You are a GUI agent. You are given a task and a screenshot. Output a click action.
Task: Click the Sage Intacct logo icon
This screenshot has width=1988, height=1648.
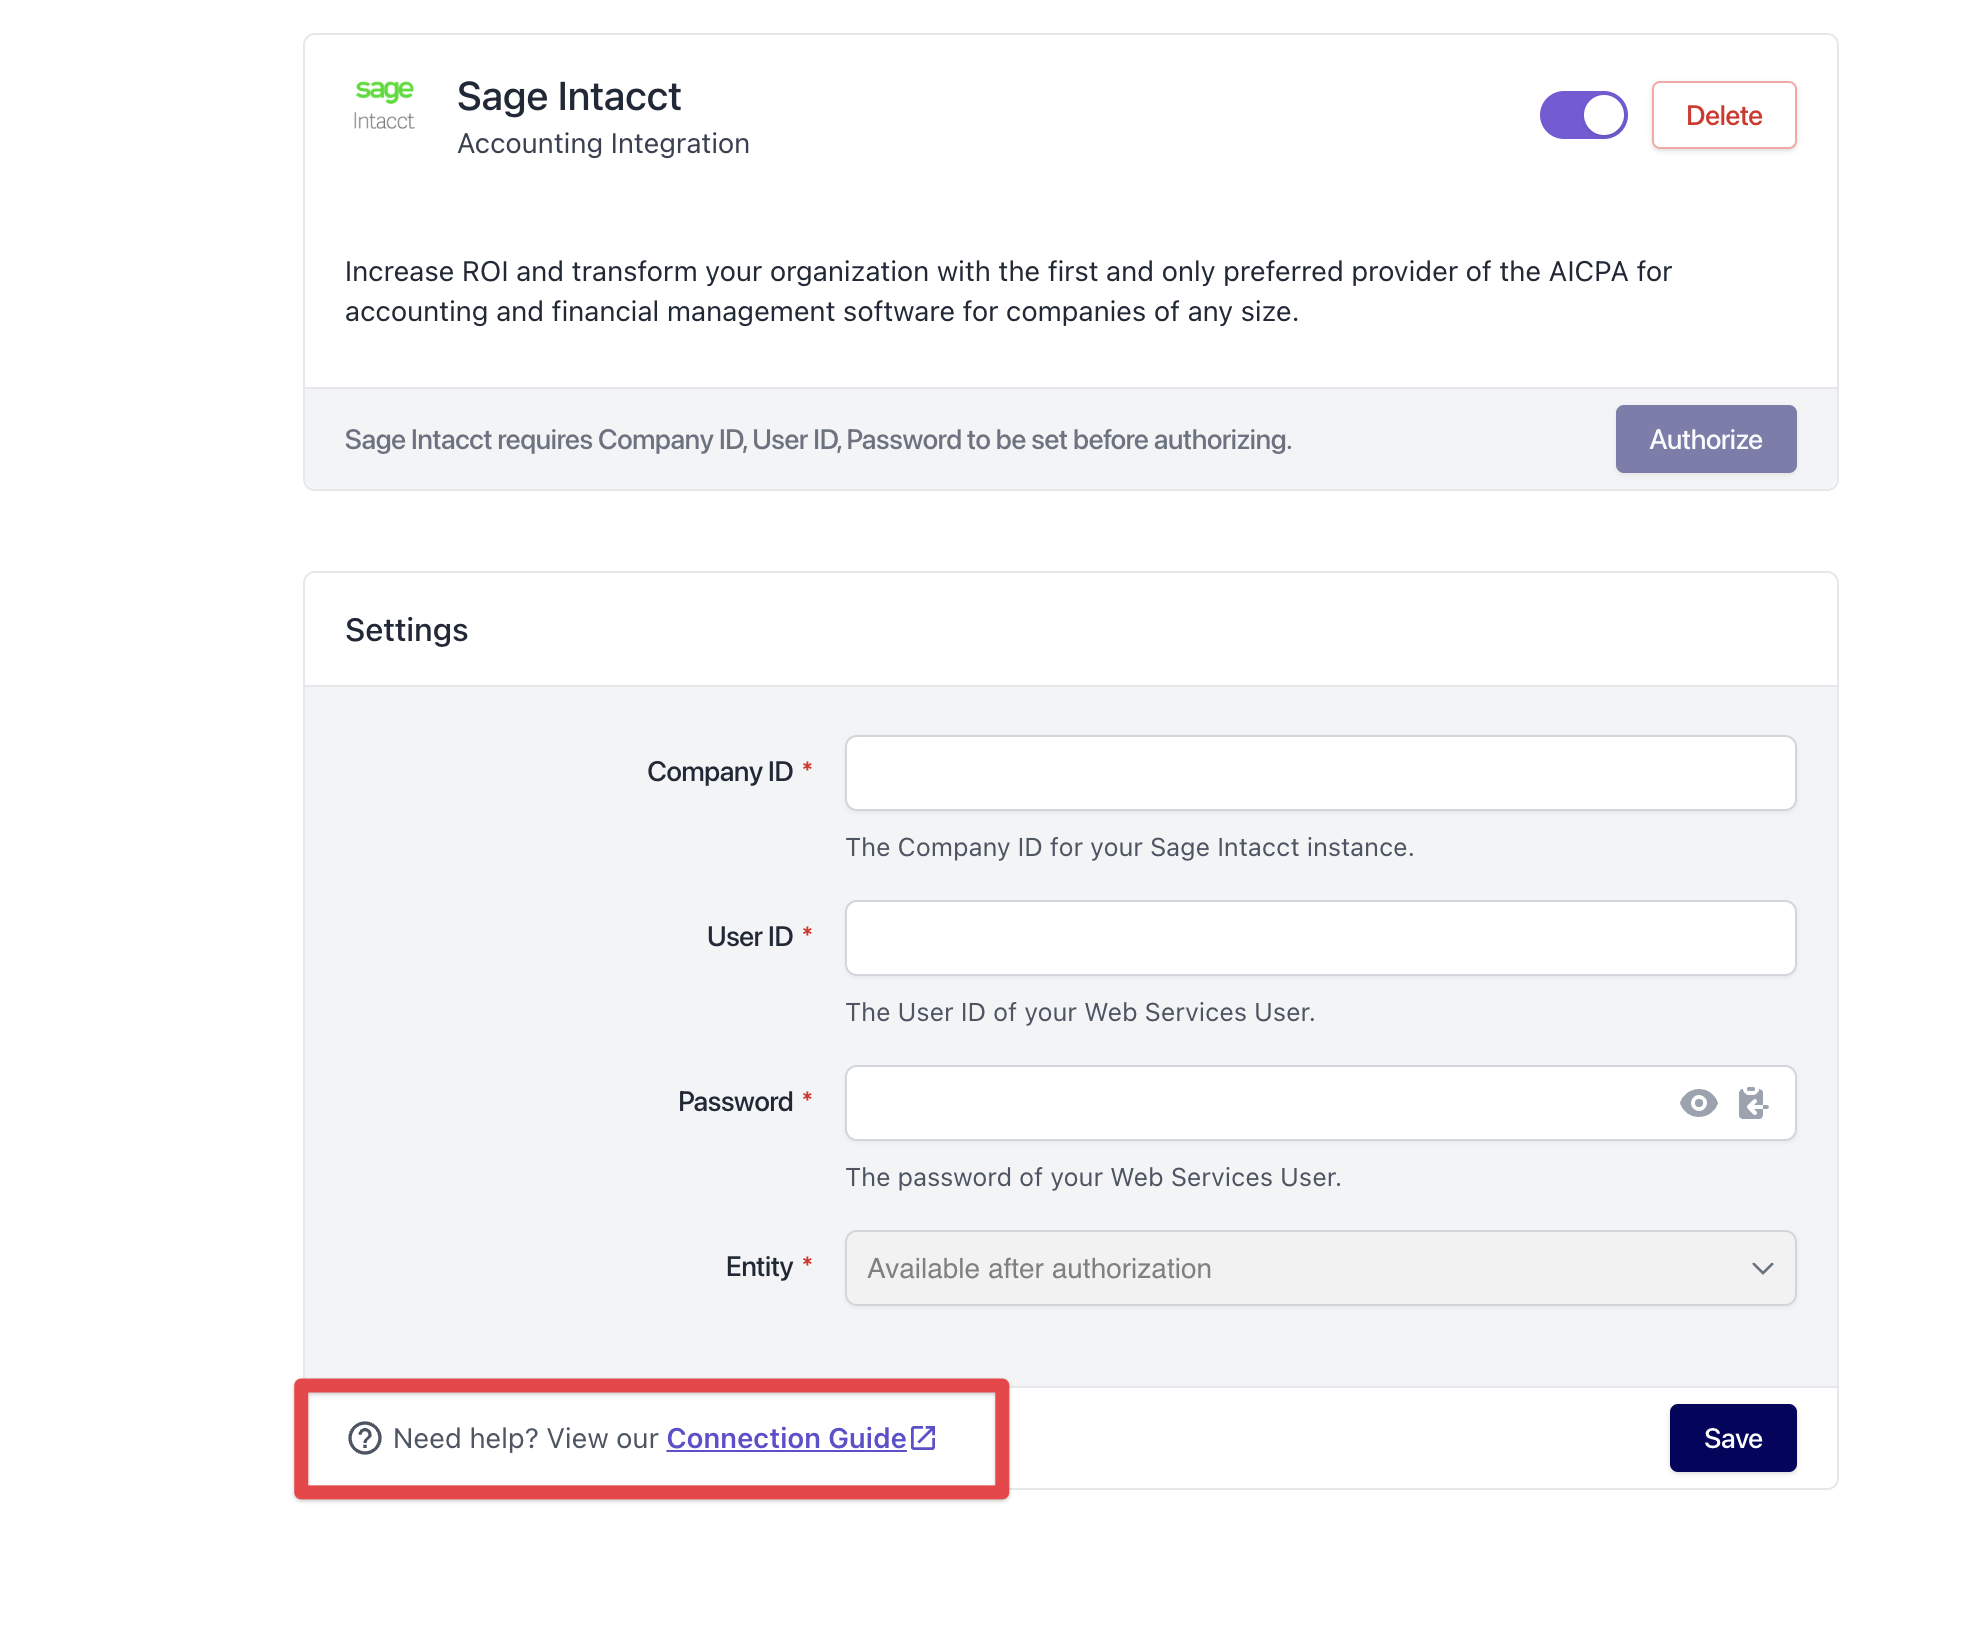click(384, 105)
